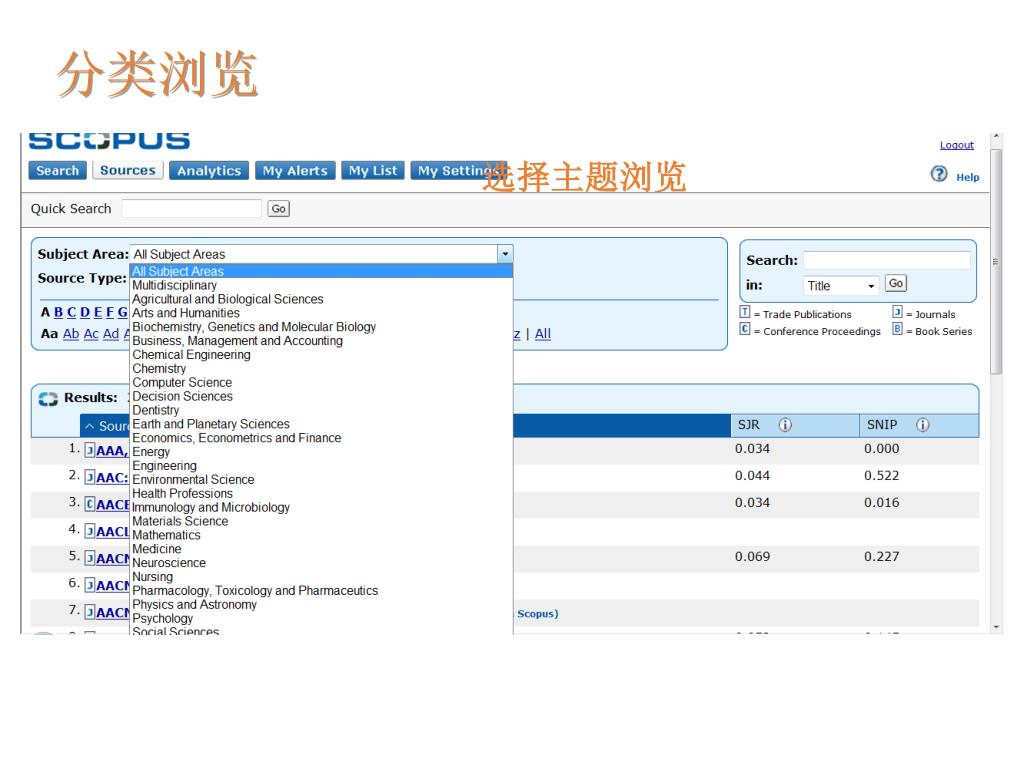Click the page vertical scrollbar thumb

point(996,261)
